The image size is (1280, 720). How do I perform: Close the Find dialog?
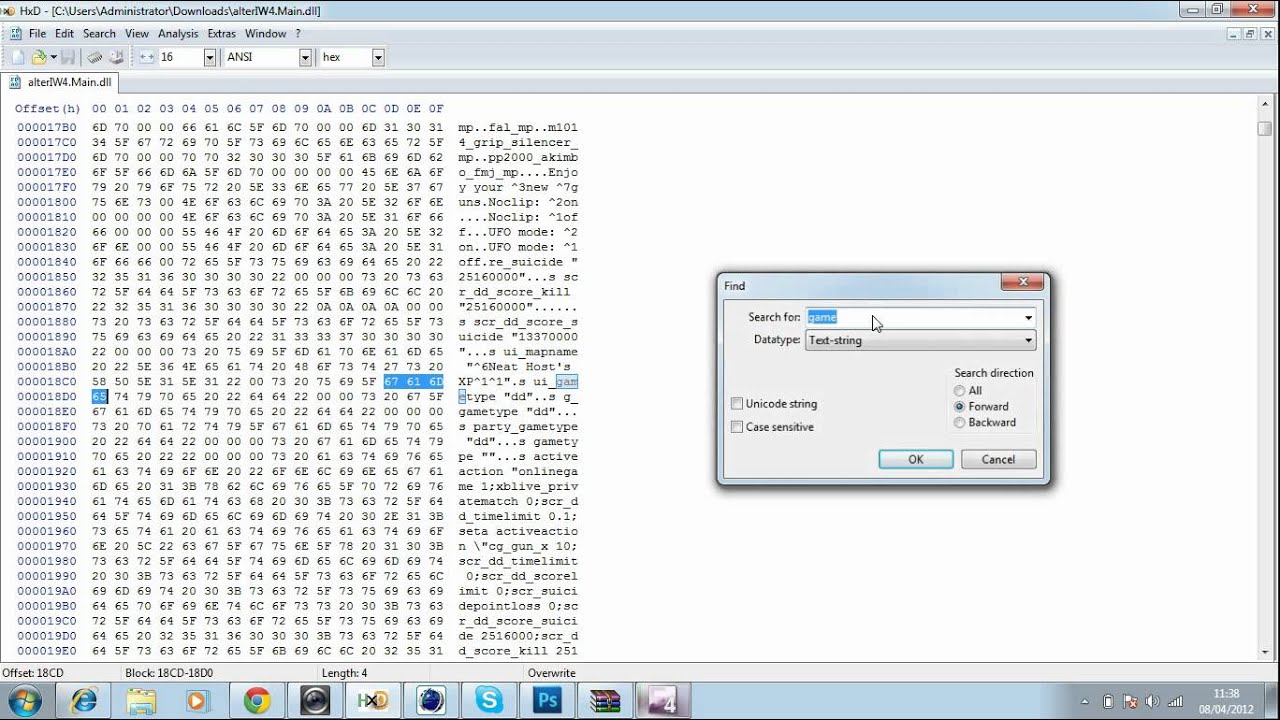1023,284
